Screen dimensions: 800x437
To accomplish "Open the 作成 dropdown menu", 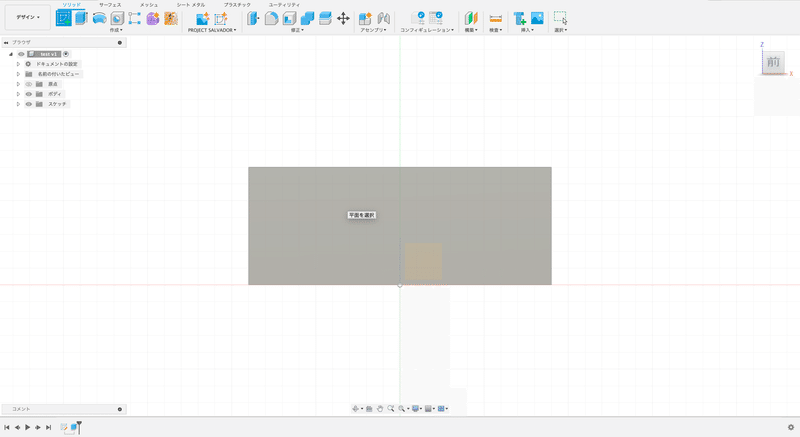I will [x=116, y=30].
